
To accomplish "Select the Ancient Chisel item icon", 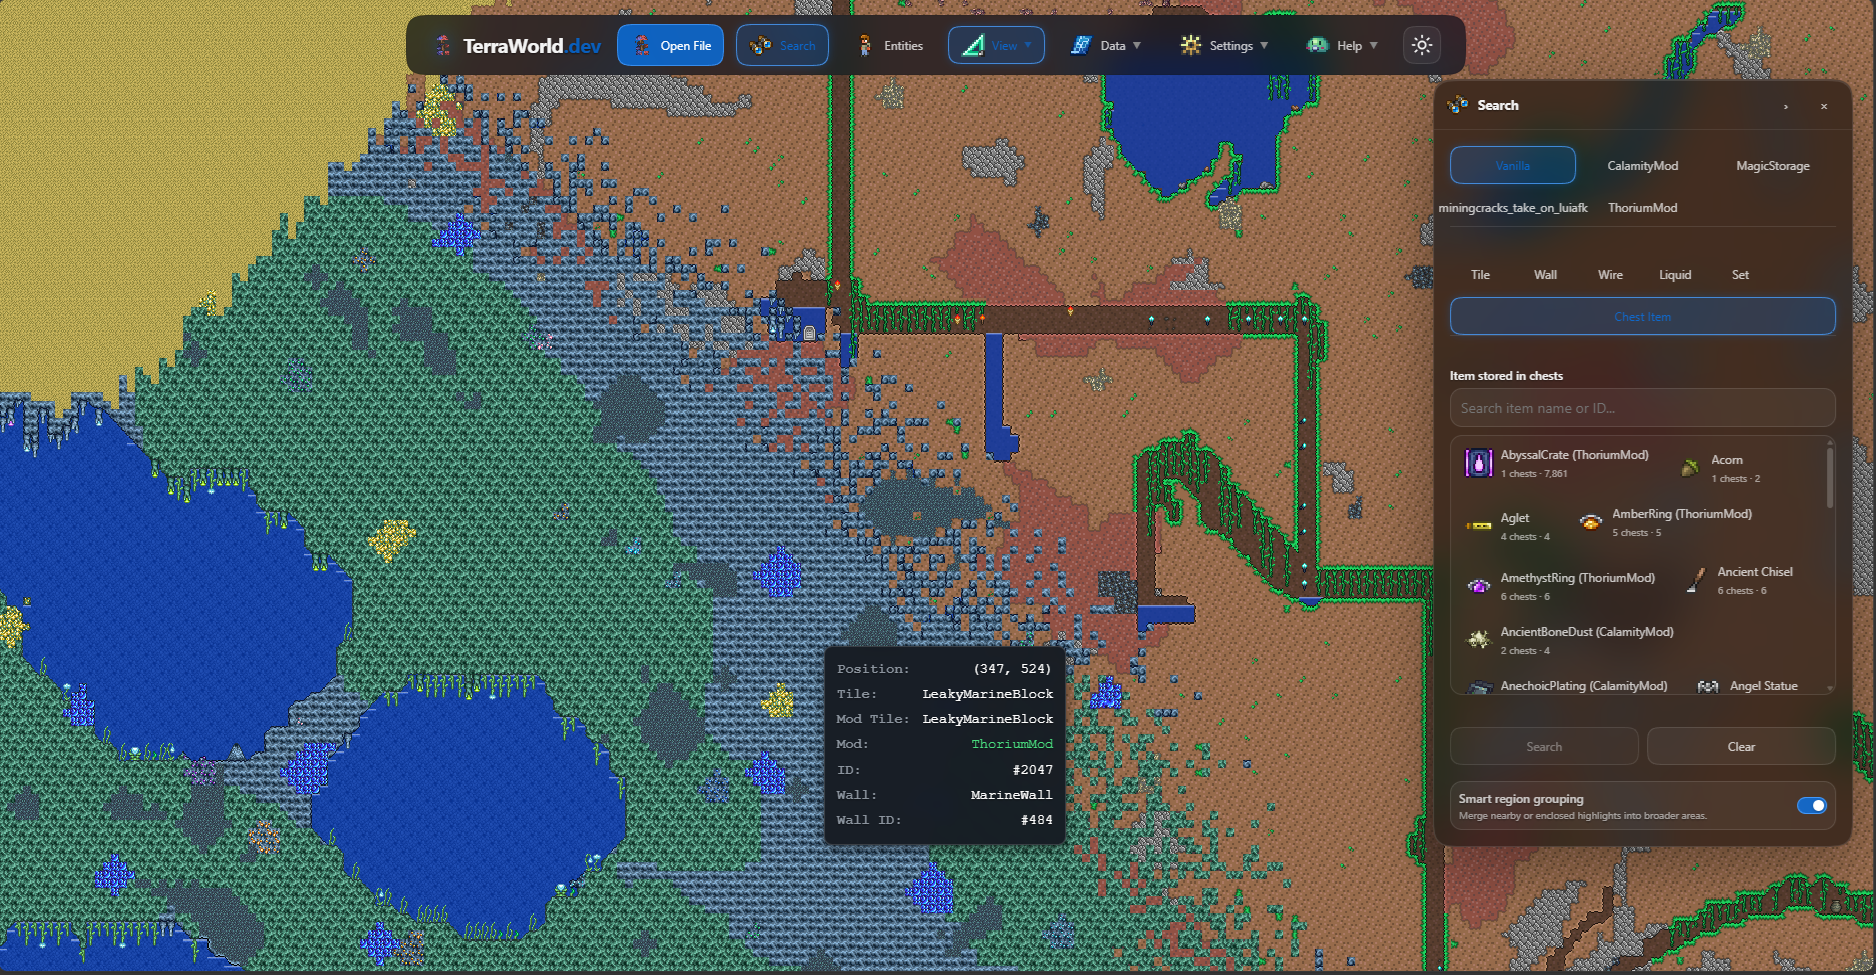I will pyautogui.click(x=1696, y=580).
